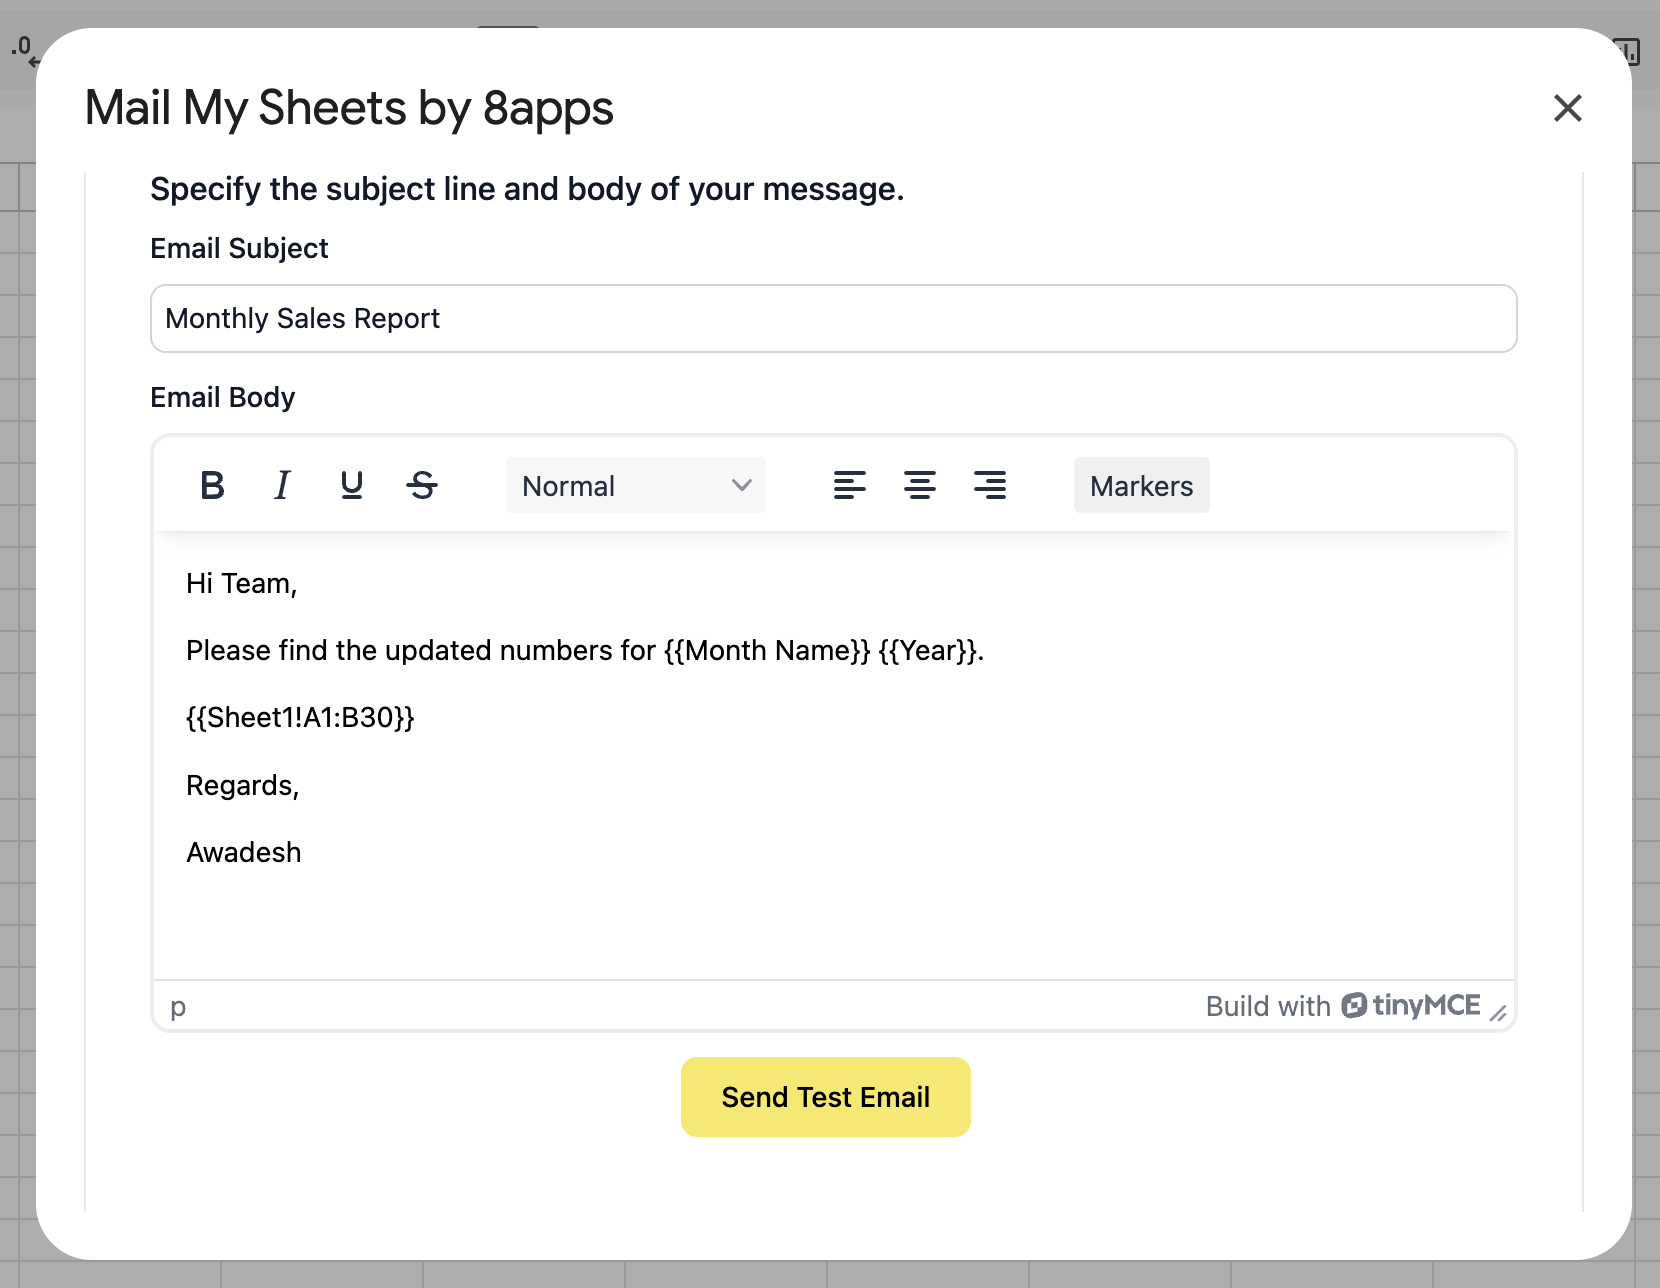Click the Sheet1!A1:B30 marker text
Viewport: 1660px width, 1288px height.
(300, 718)
